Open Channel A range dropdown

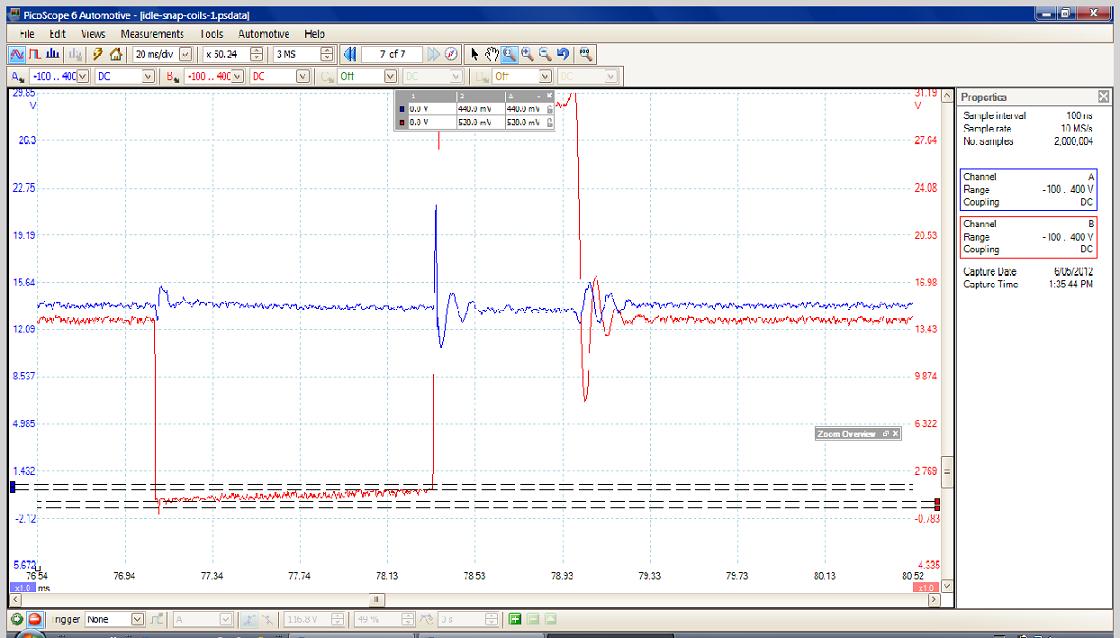[83, 76]
